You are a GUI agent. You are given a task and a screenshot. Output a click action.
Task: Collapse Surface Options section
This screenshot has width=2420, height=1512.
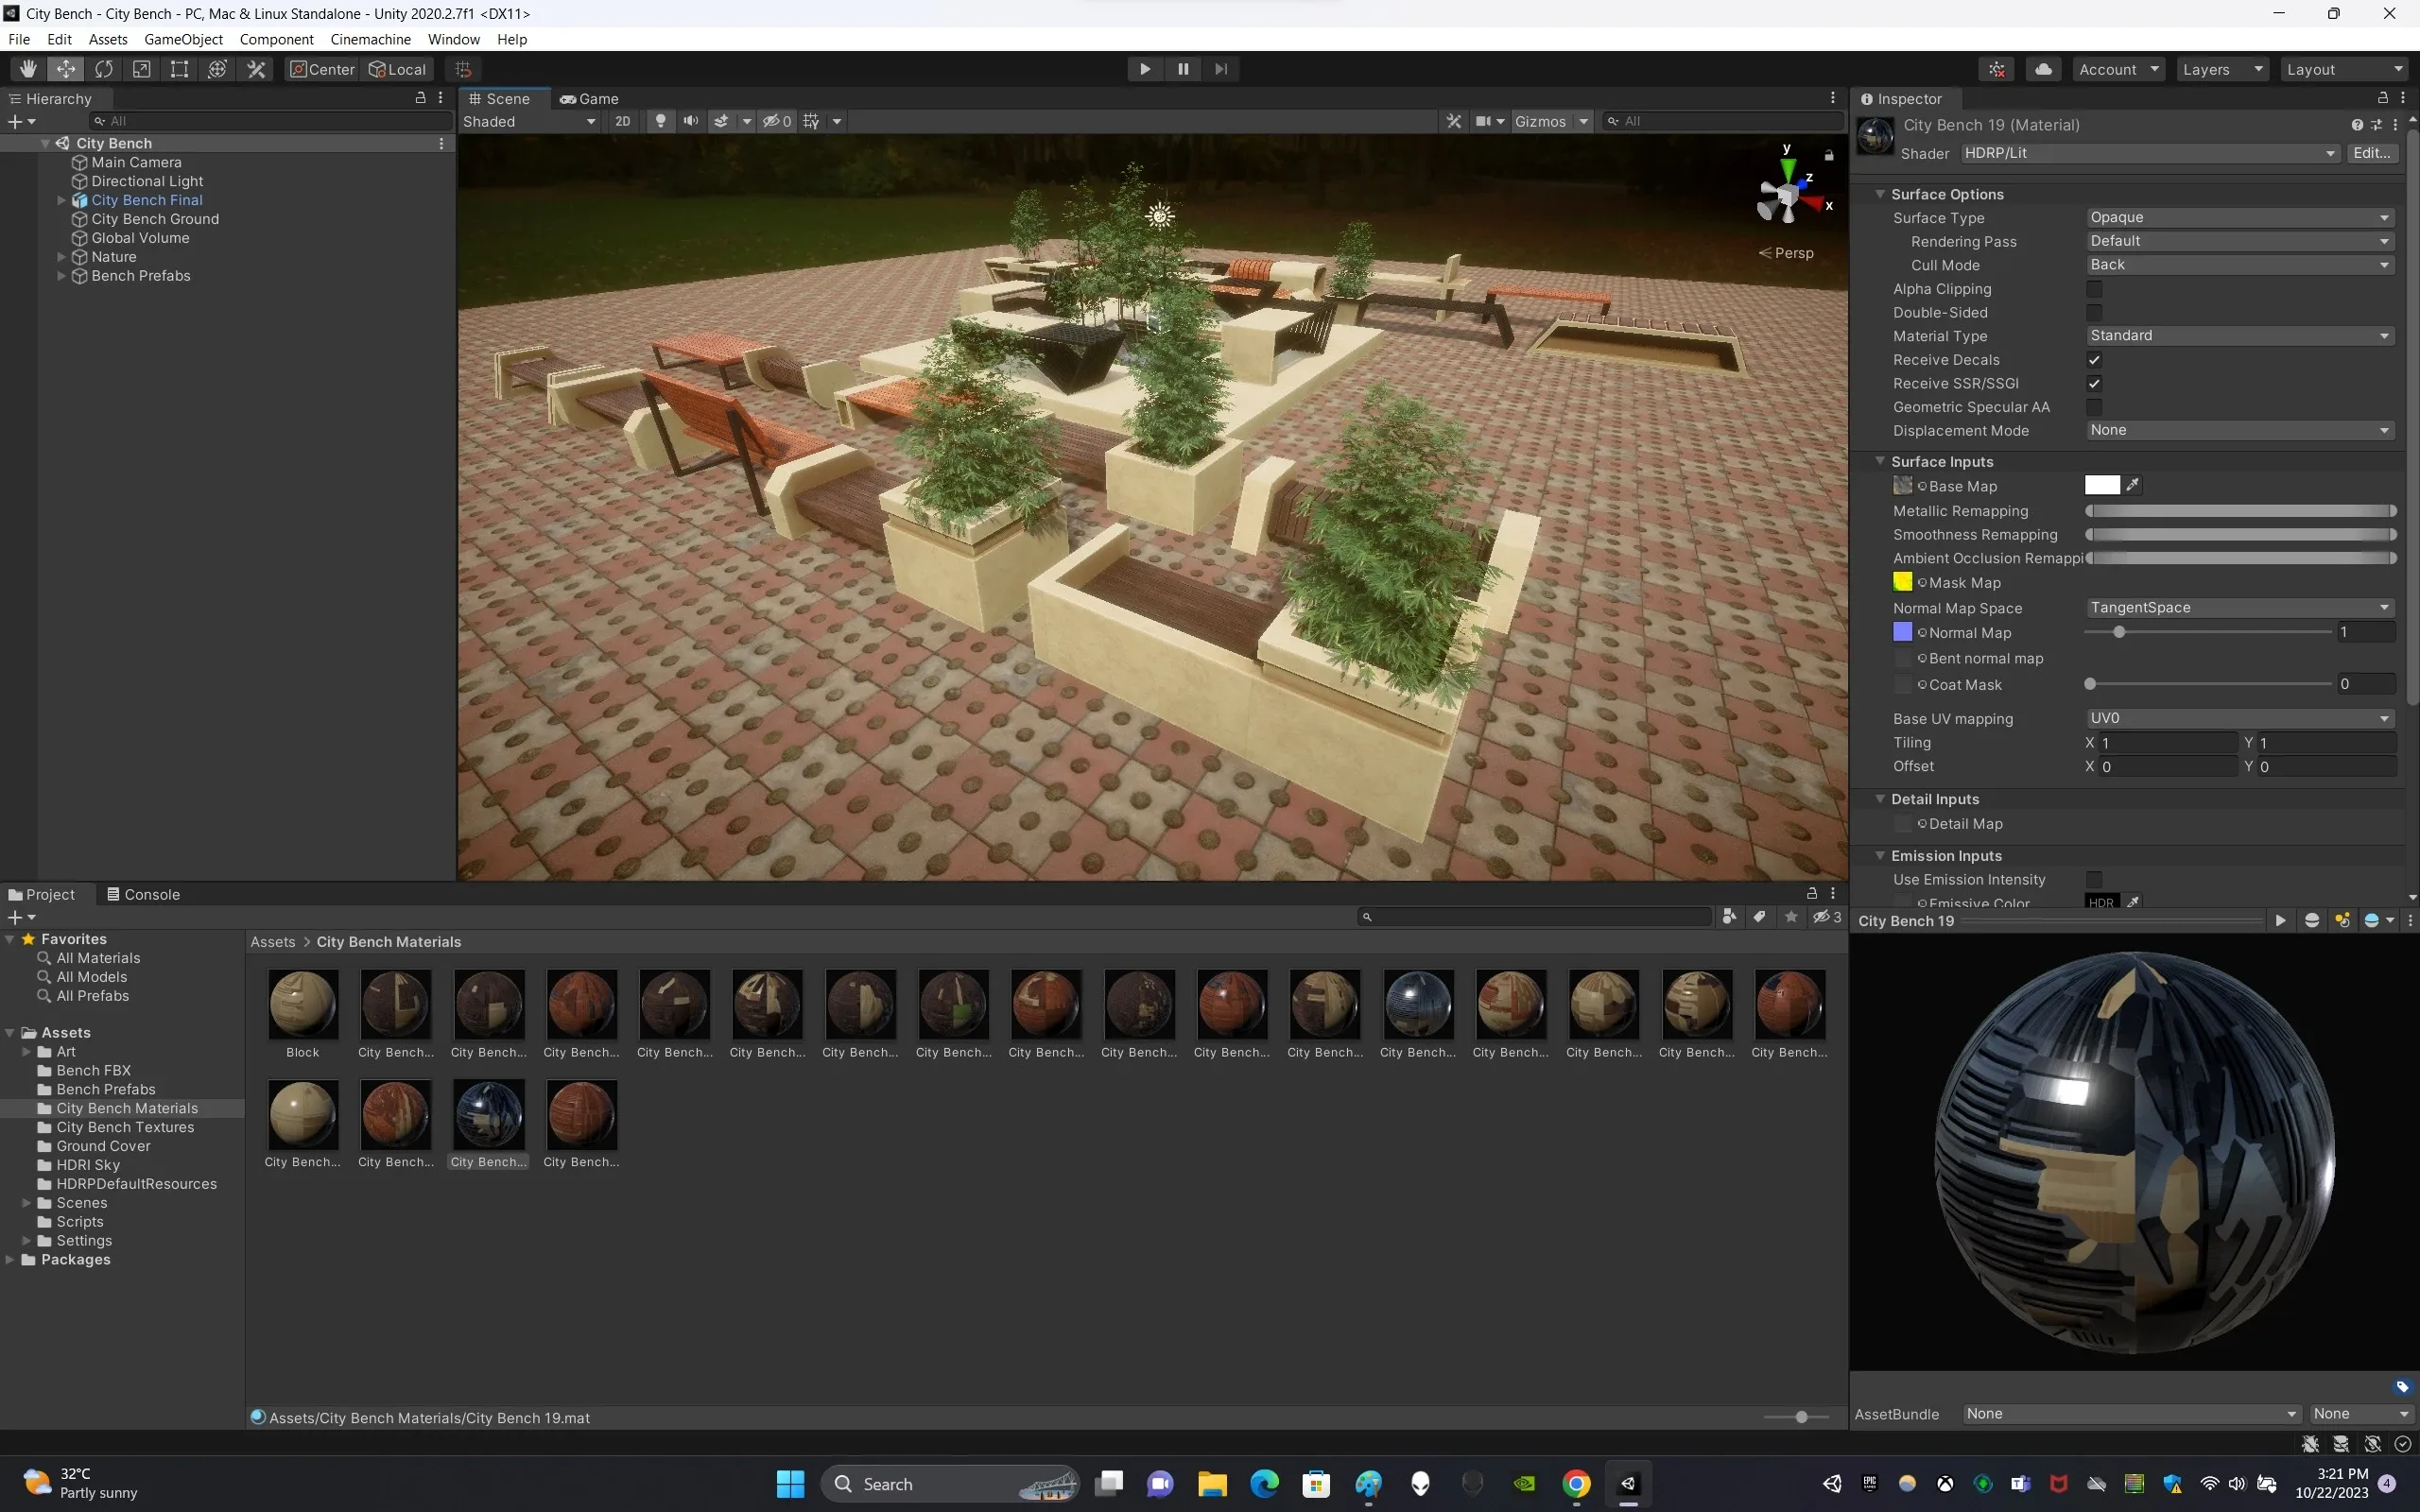(x=1880, y=194)
